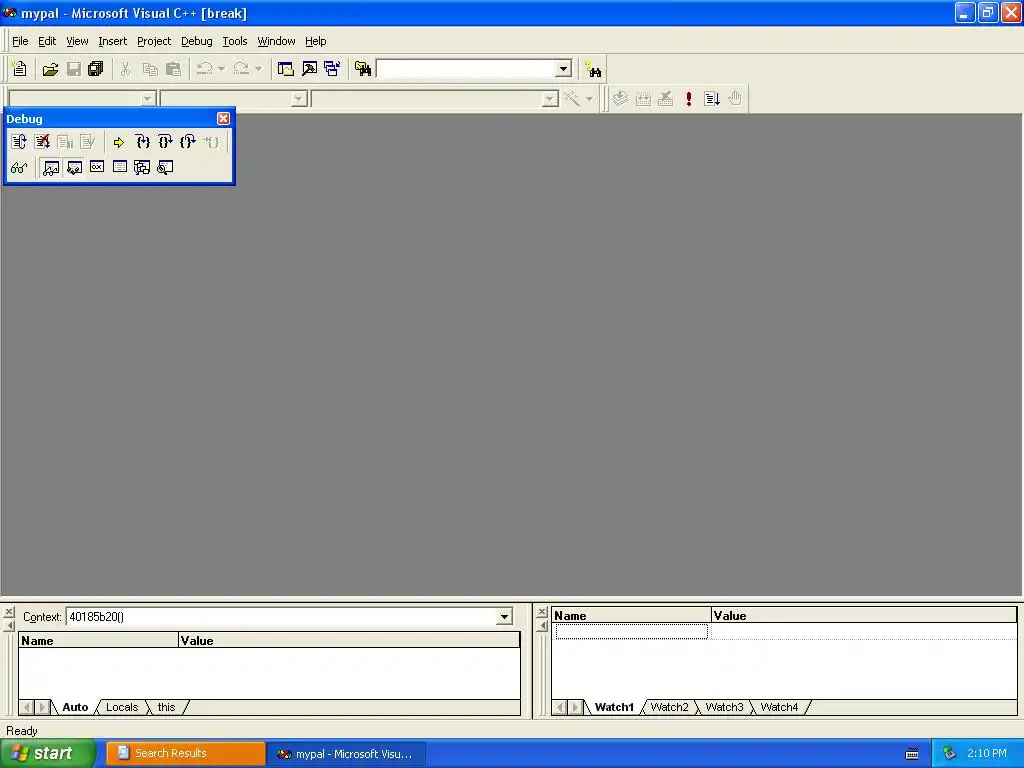Switch to the this tab
This screenshot has height=768, width=1024.
tap(167, 707)
